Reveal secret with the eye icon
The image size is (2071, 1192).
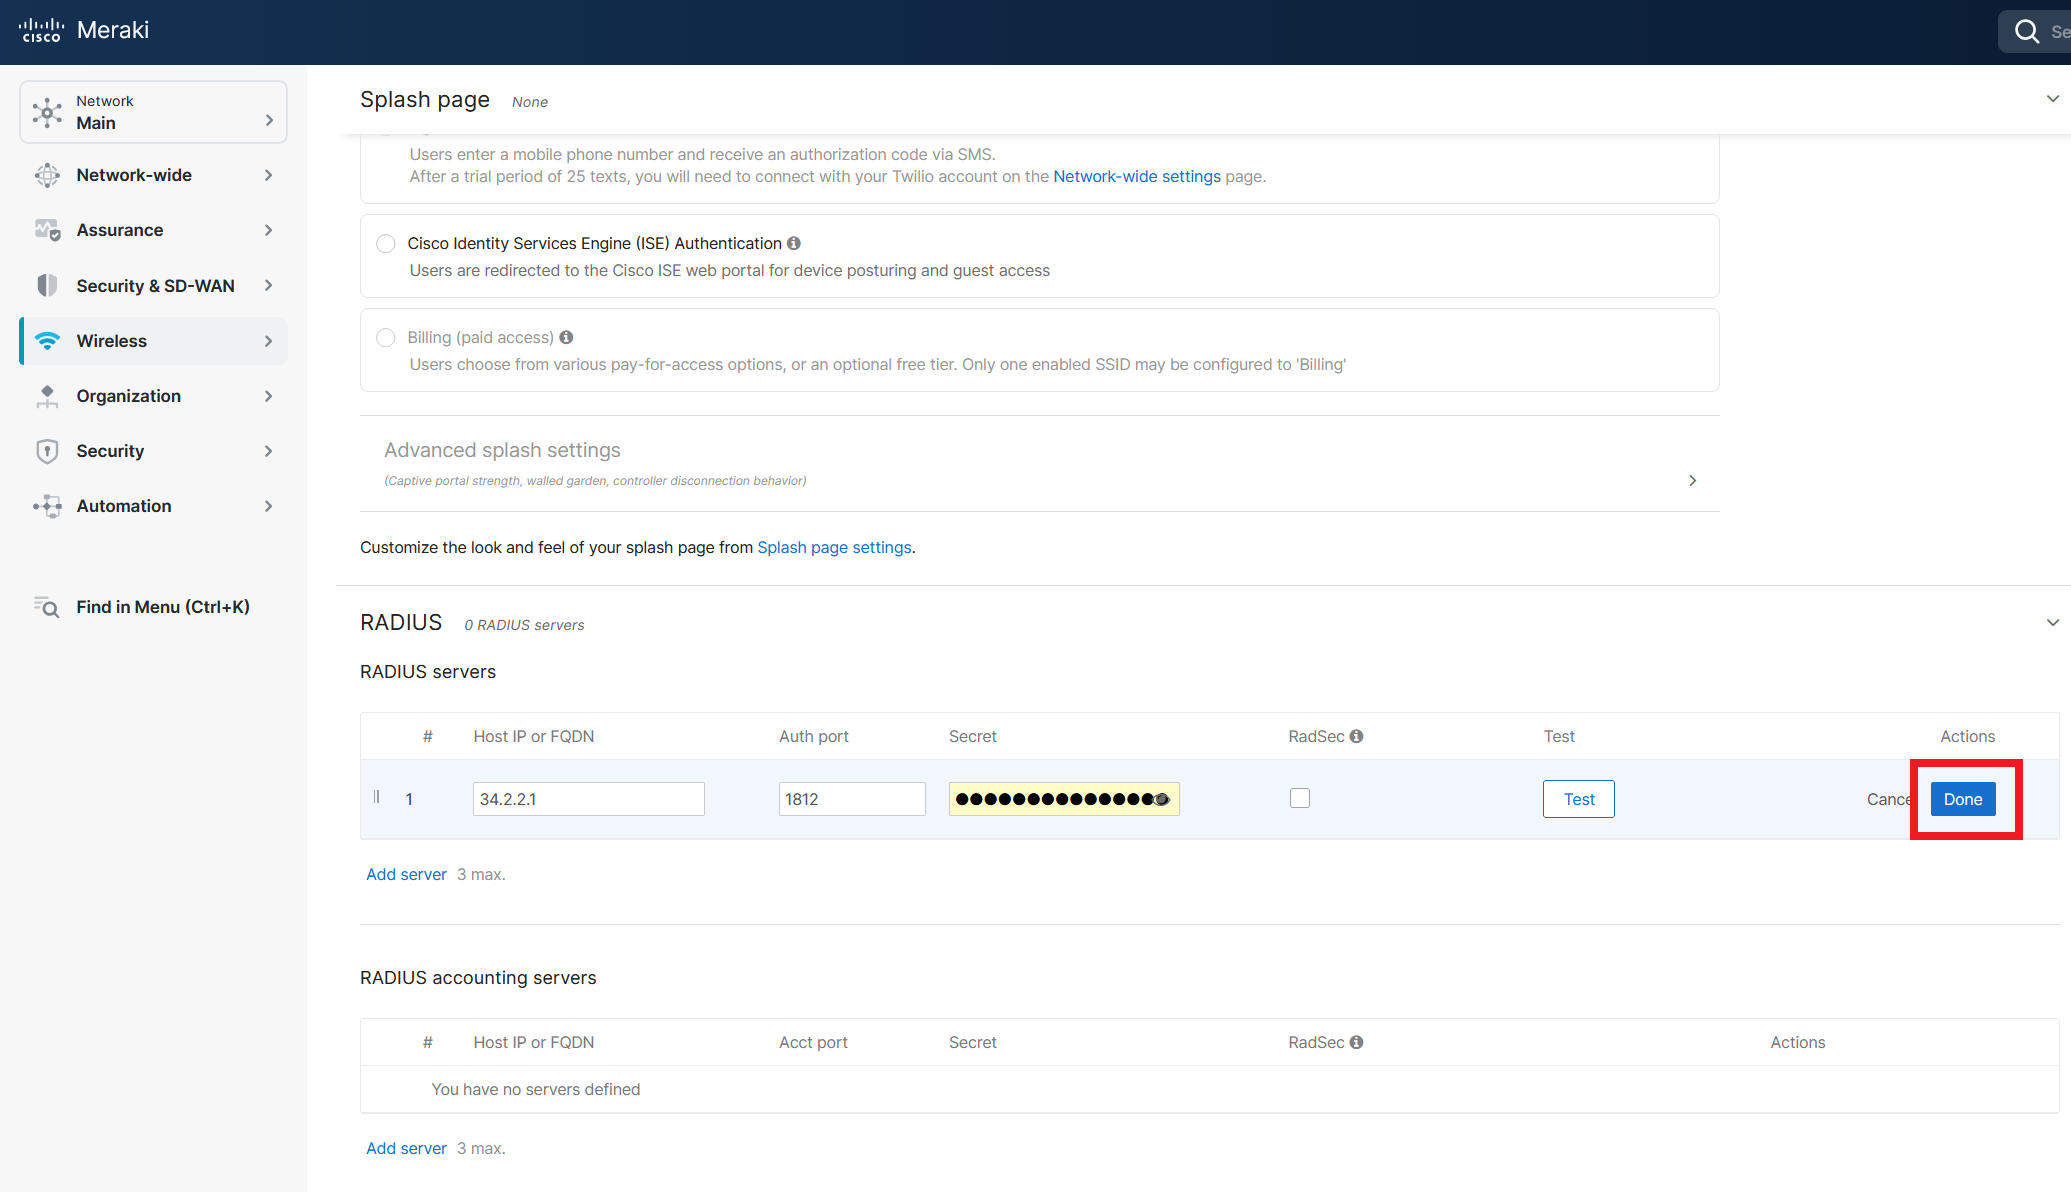(1161, 799)
